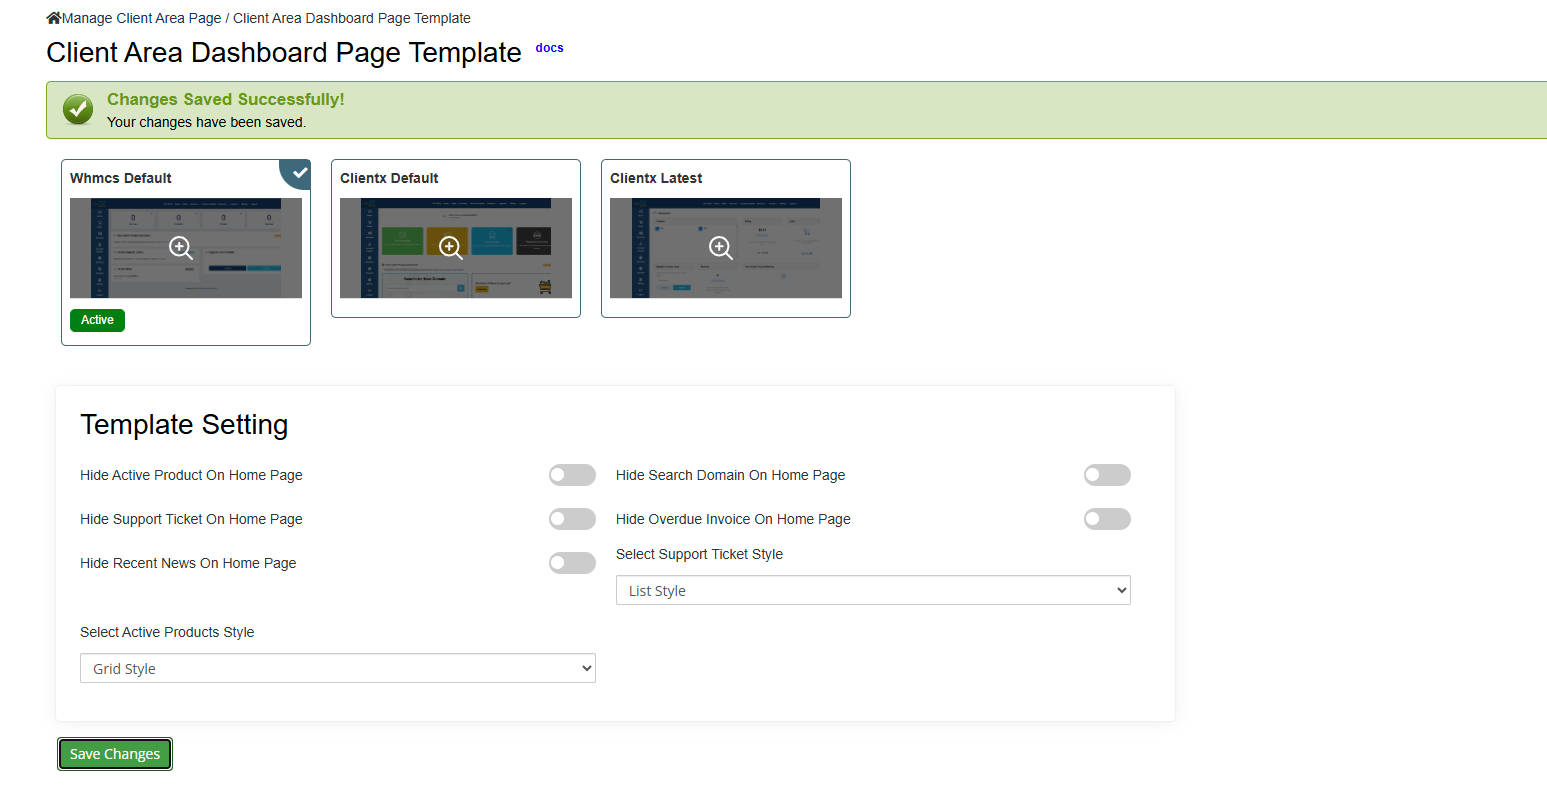This screenshot has height=789, width=1547.
Task: Enable Hide Search Domain On Home Page
Action: [x=1107, y=475]
